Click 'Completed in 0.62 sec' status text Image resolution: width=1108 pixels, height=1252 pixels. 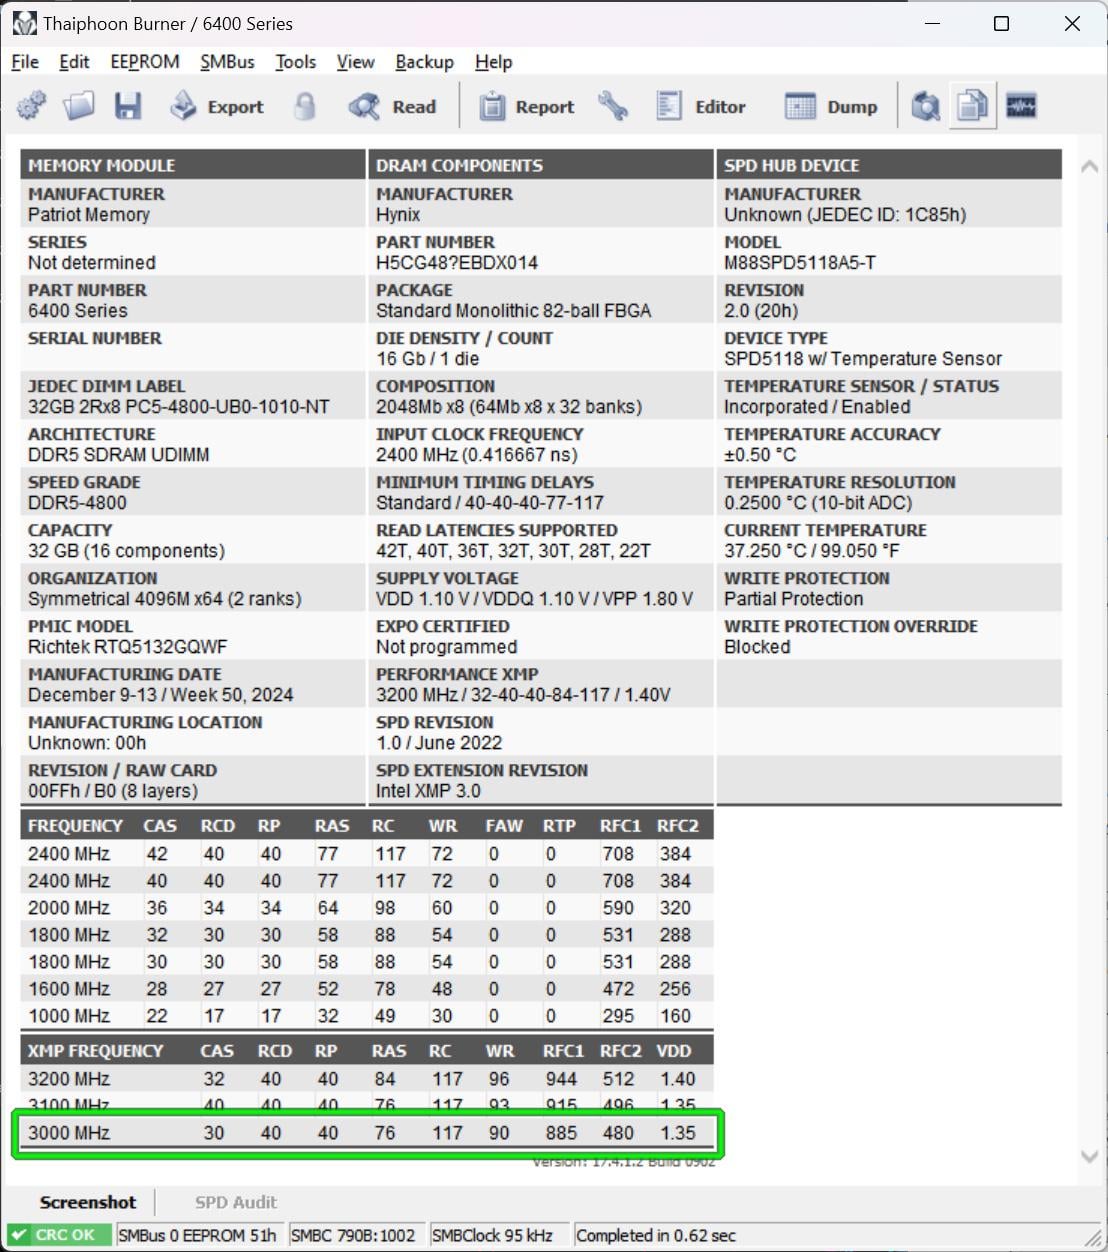point(656,1235)
